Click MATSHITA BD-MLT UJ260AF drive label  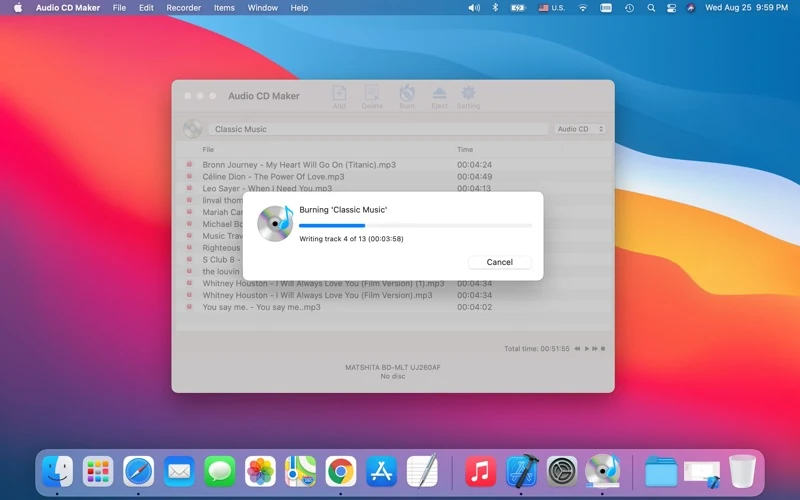tap(393, 367)
